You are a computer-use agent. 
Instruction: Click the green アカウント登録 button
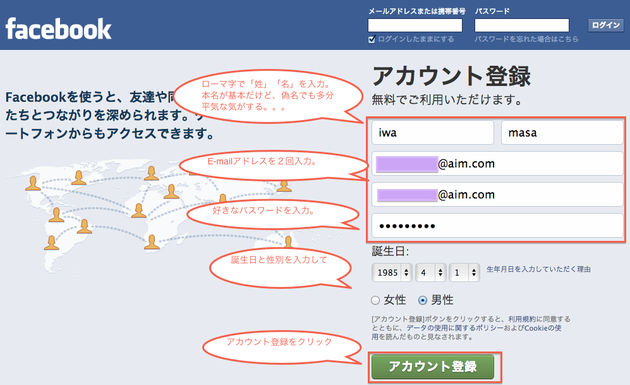click(x=432, y=367)
